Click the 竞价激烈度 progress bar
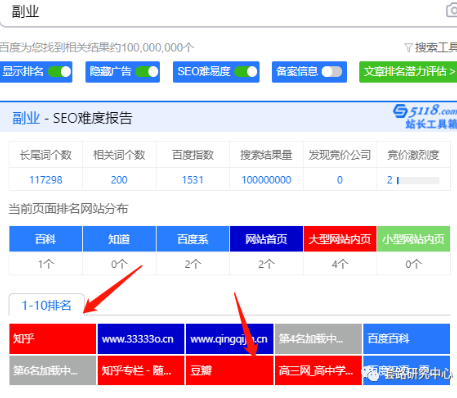457x398 pixels. click(x=418, y=181)
